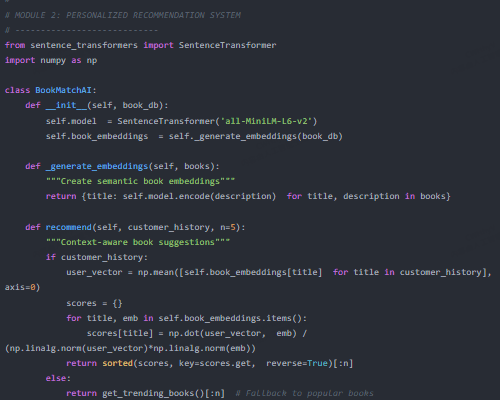This screenshot has width=500, height=400.
Task: Click 'for title, description in books}' clause
Action: (368, 196)
